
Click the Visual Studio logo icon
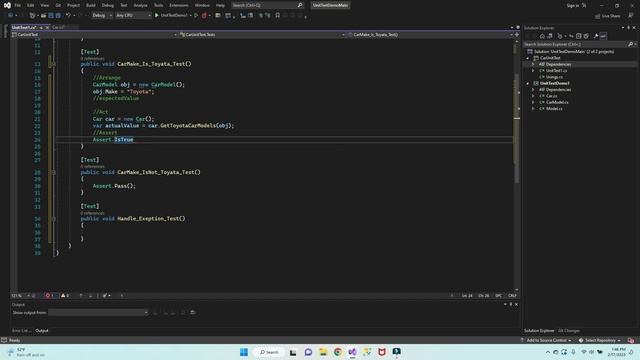(7, 5)
